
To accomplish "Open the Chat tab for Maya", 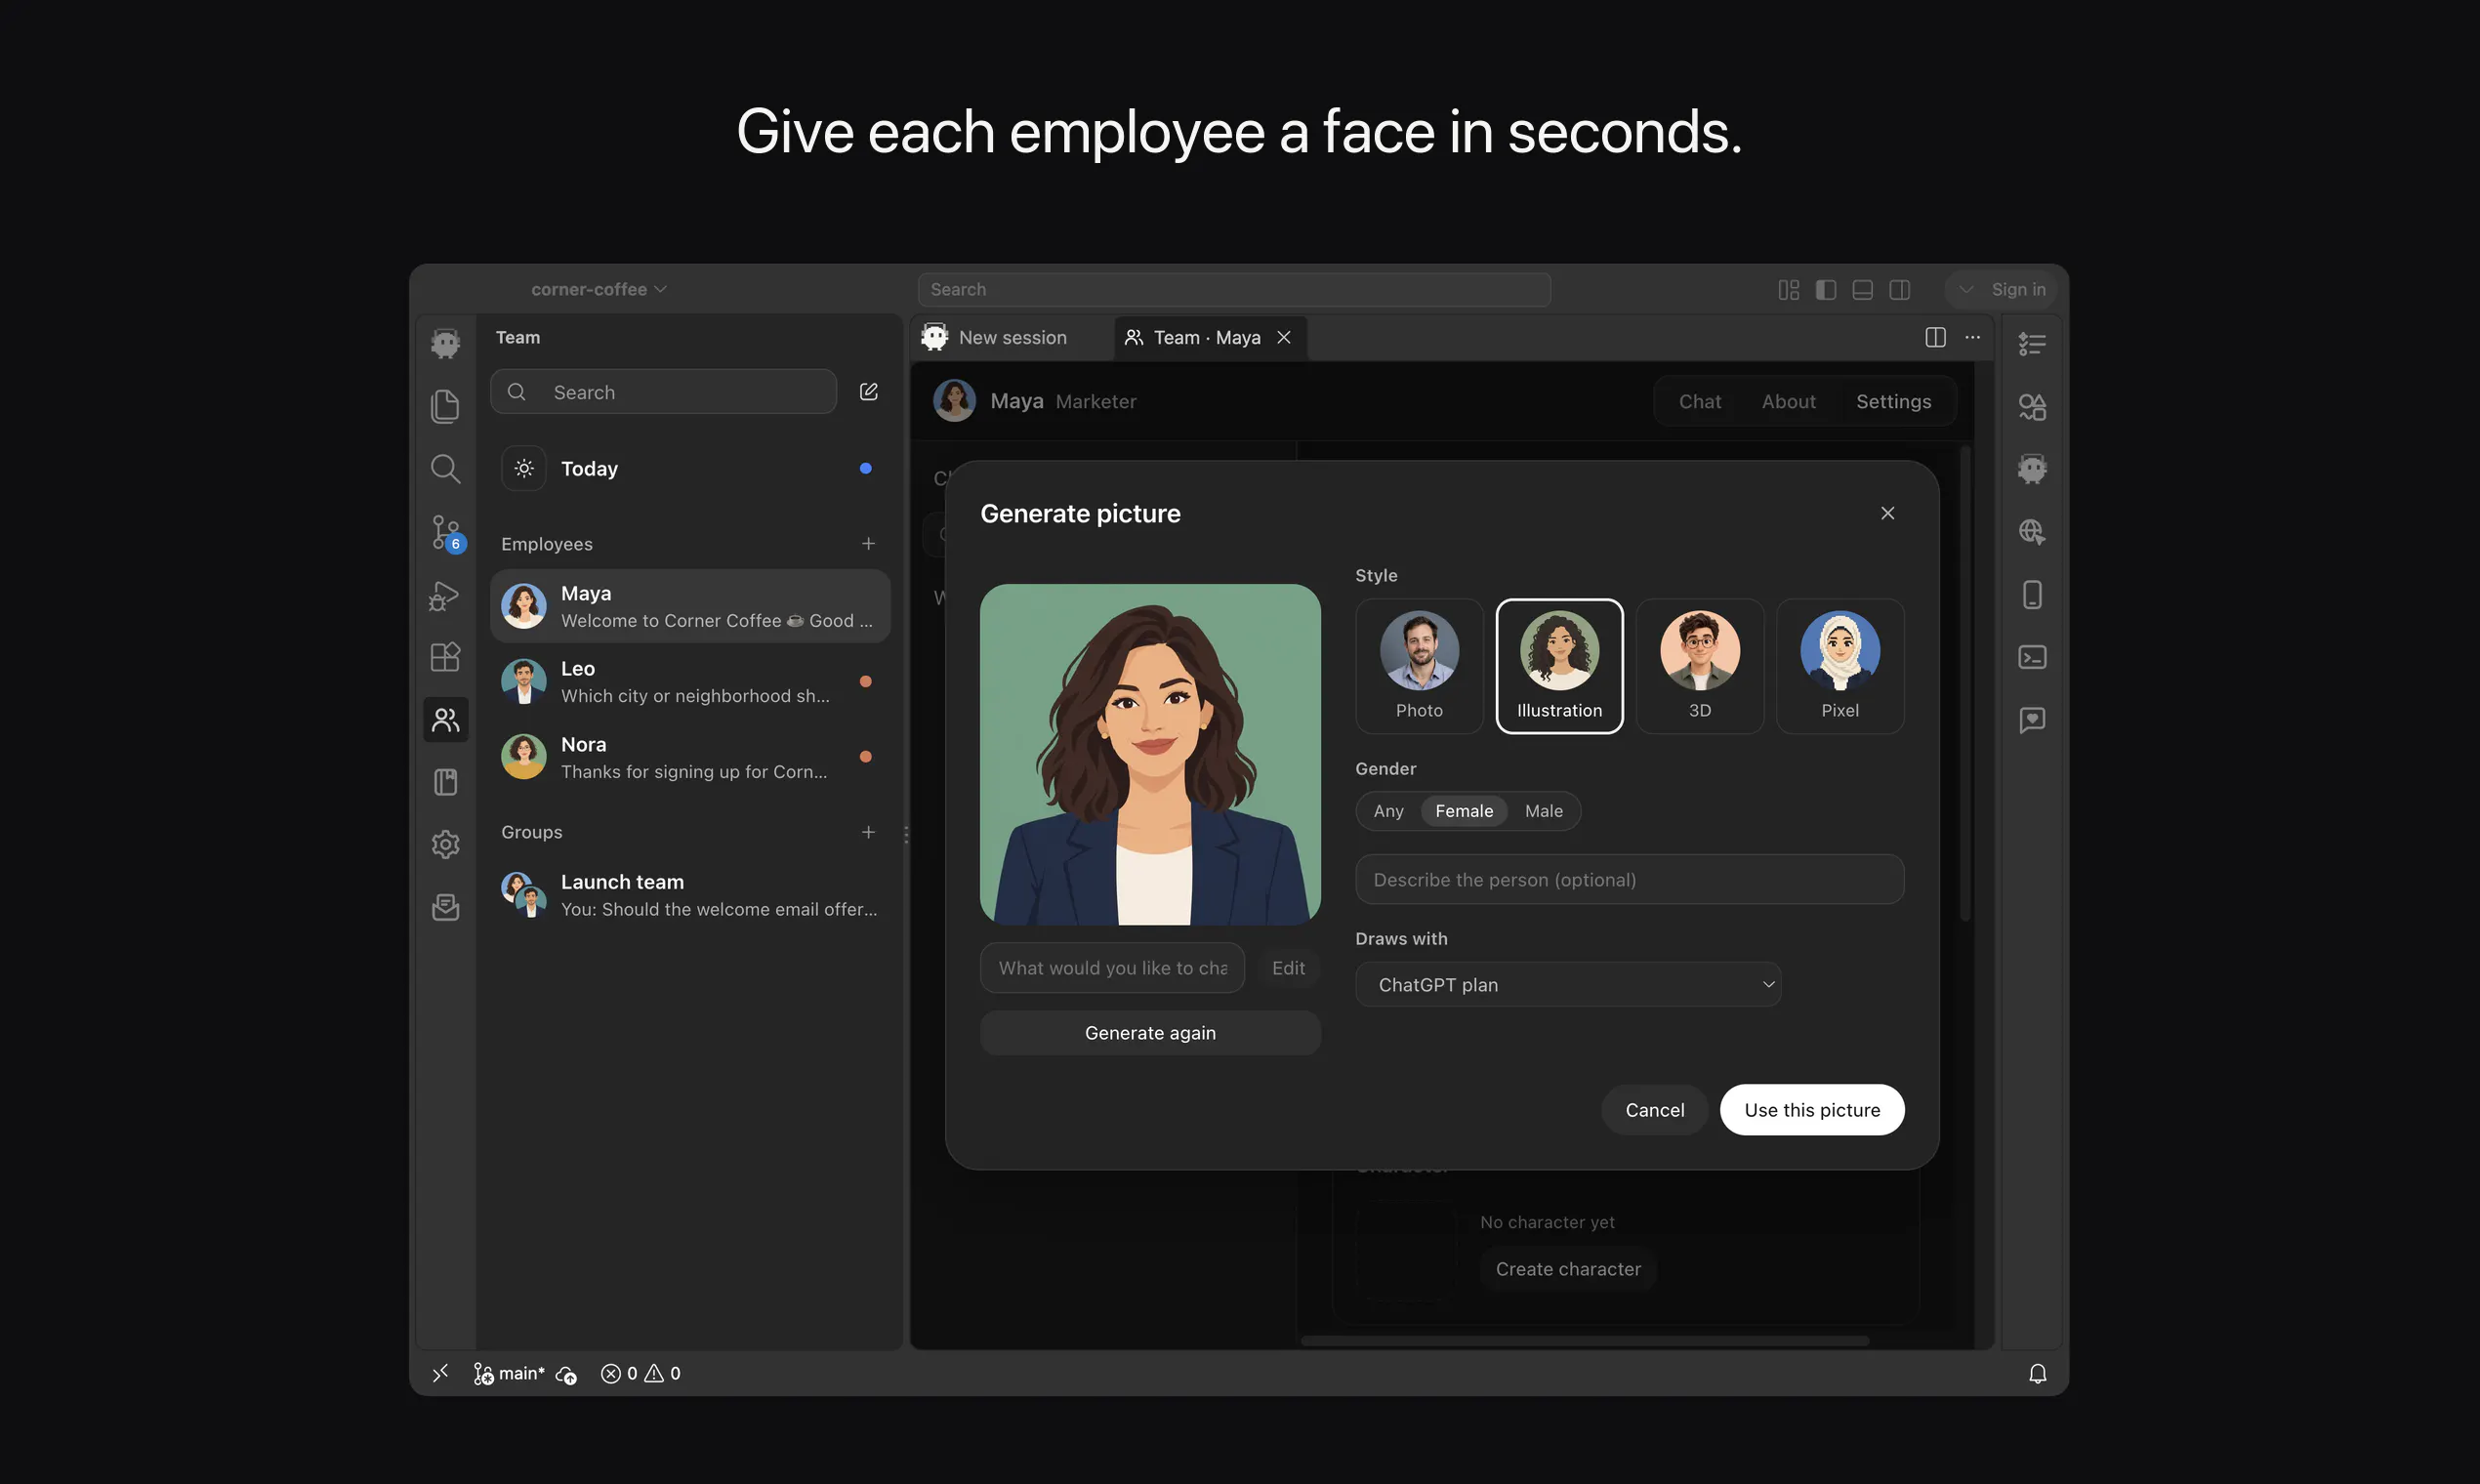I will 1699,401.
